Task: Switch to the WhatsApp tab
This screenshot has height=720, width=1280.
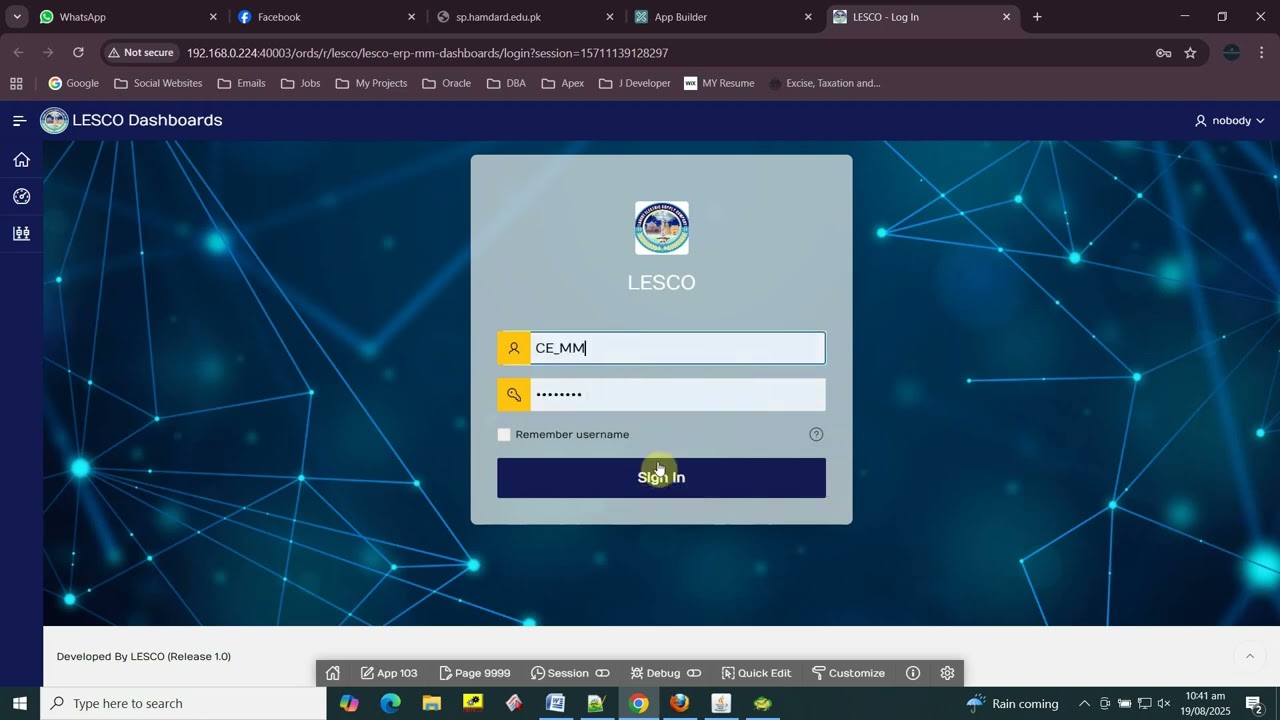Action: [127, 17]
